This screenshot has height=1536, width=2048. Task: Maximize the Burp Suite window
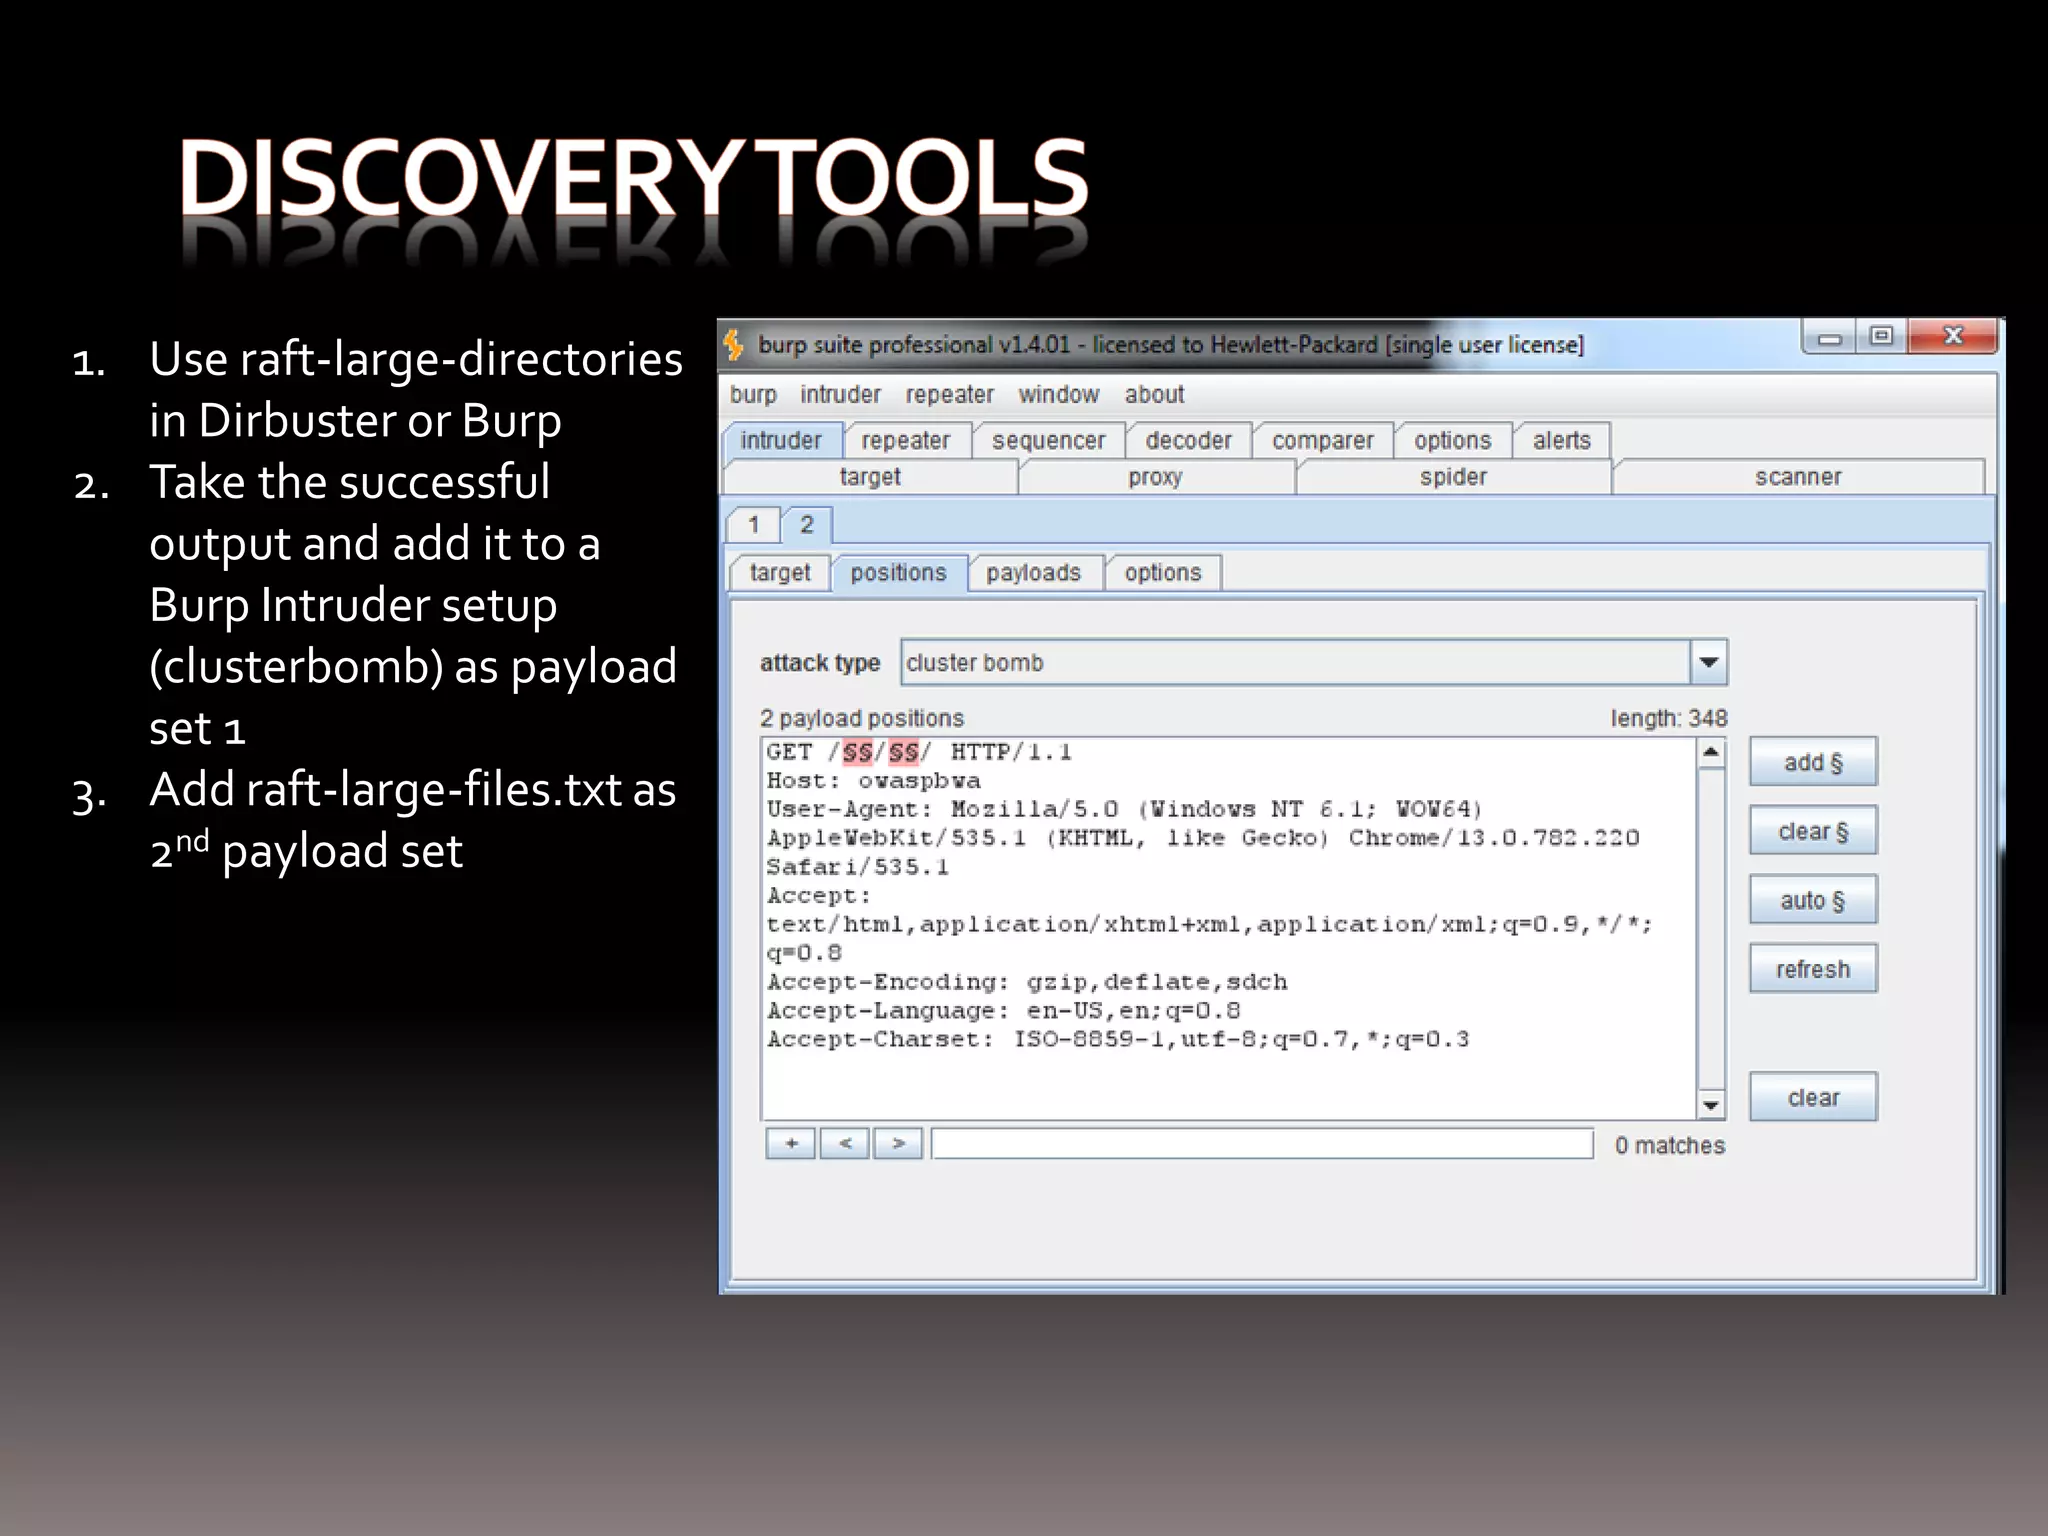(x=1882, y=337)
